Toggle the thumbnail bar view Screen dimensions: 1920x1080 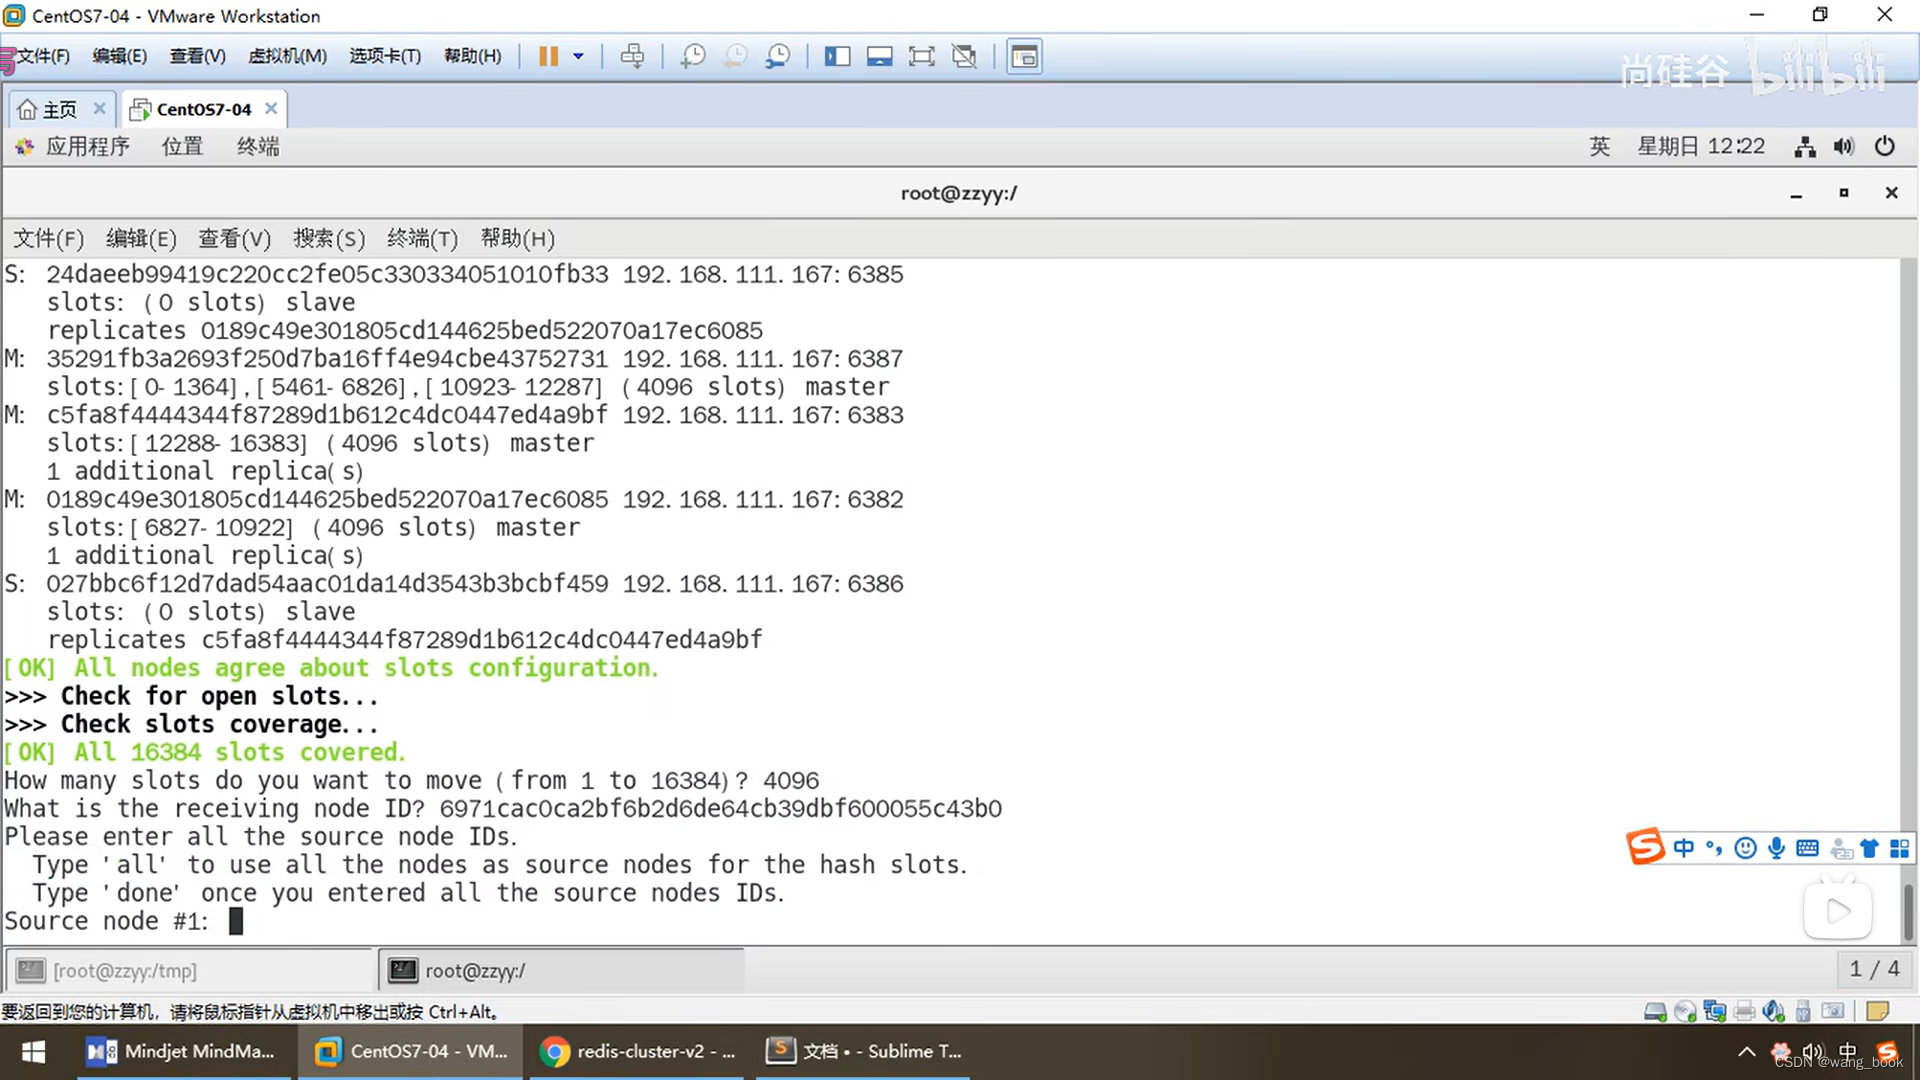tap(879, 56)
